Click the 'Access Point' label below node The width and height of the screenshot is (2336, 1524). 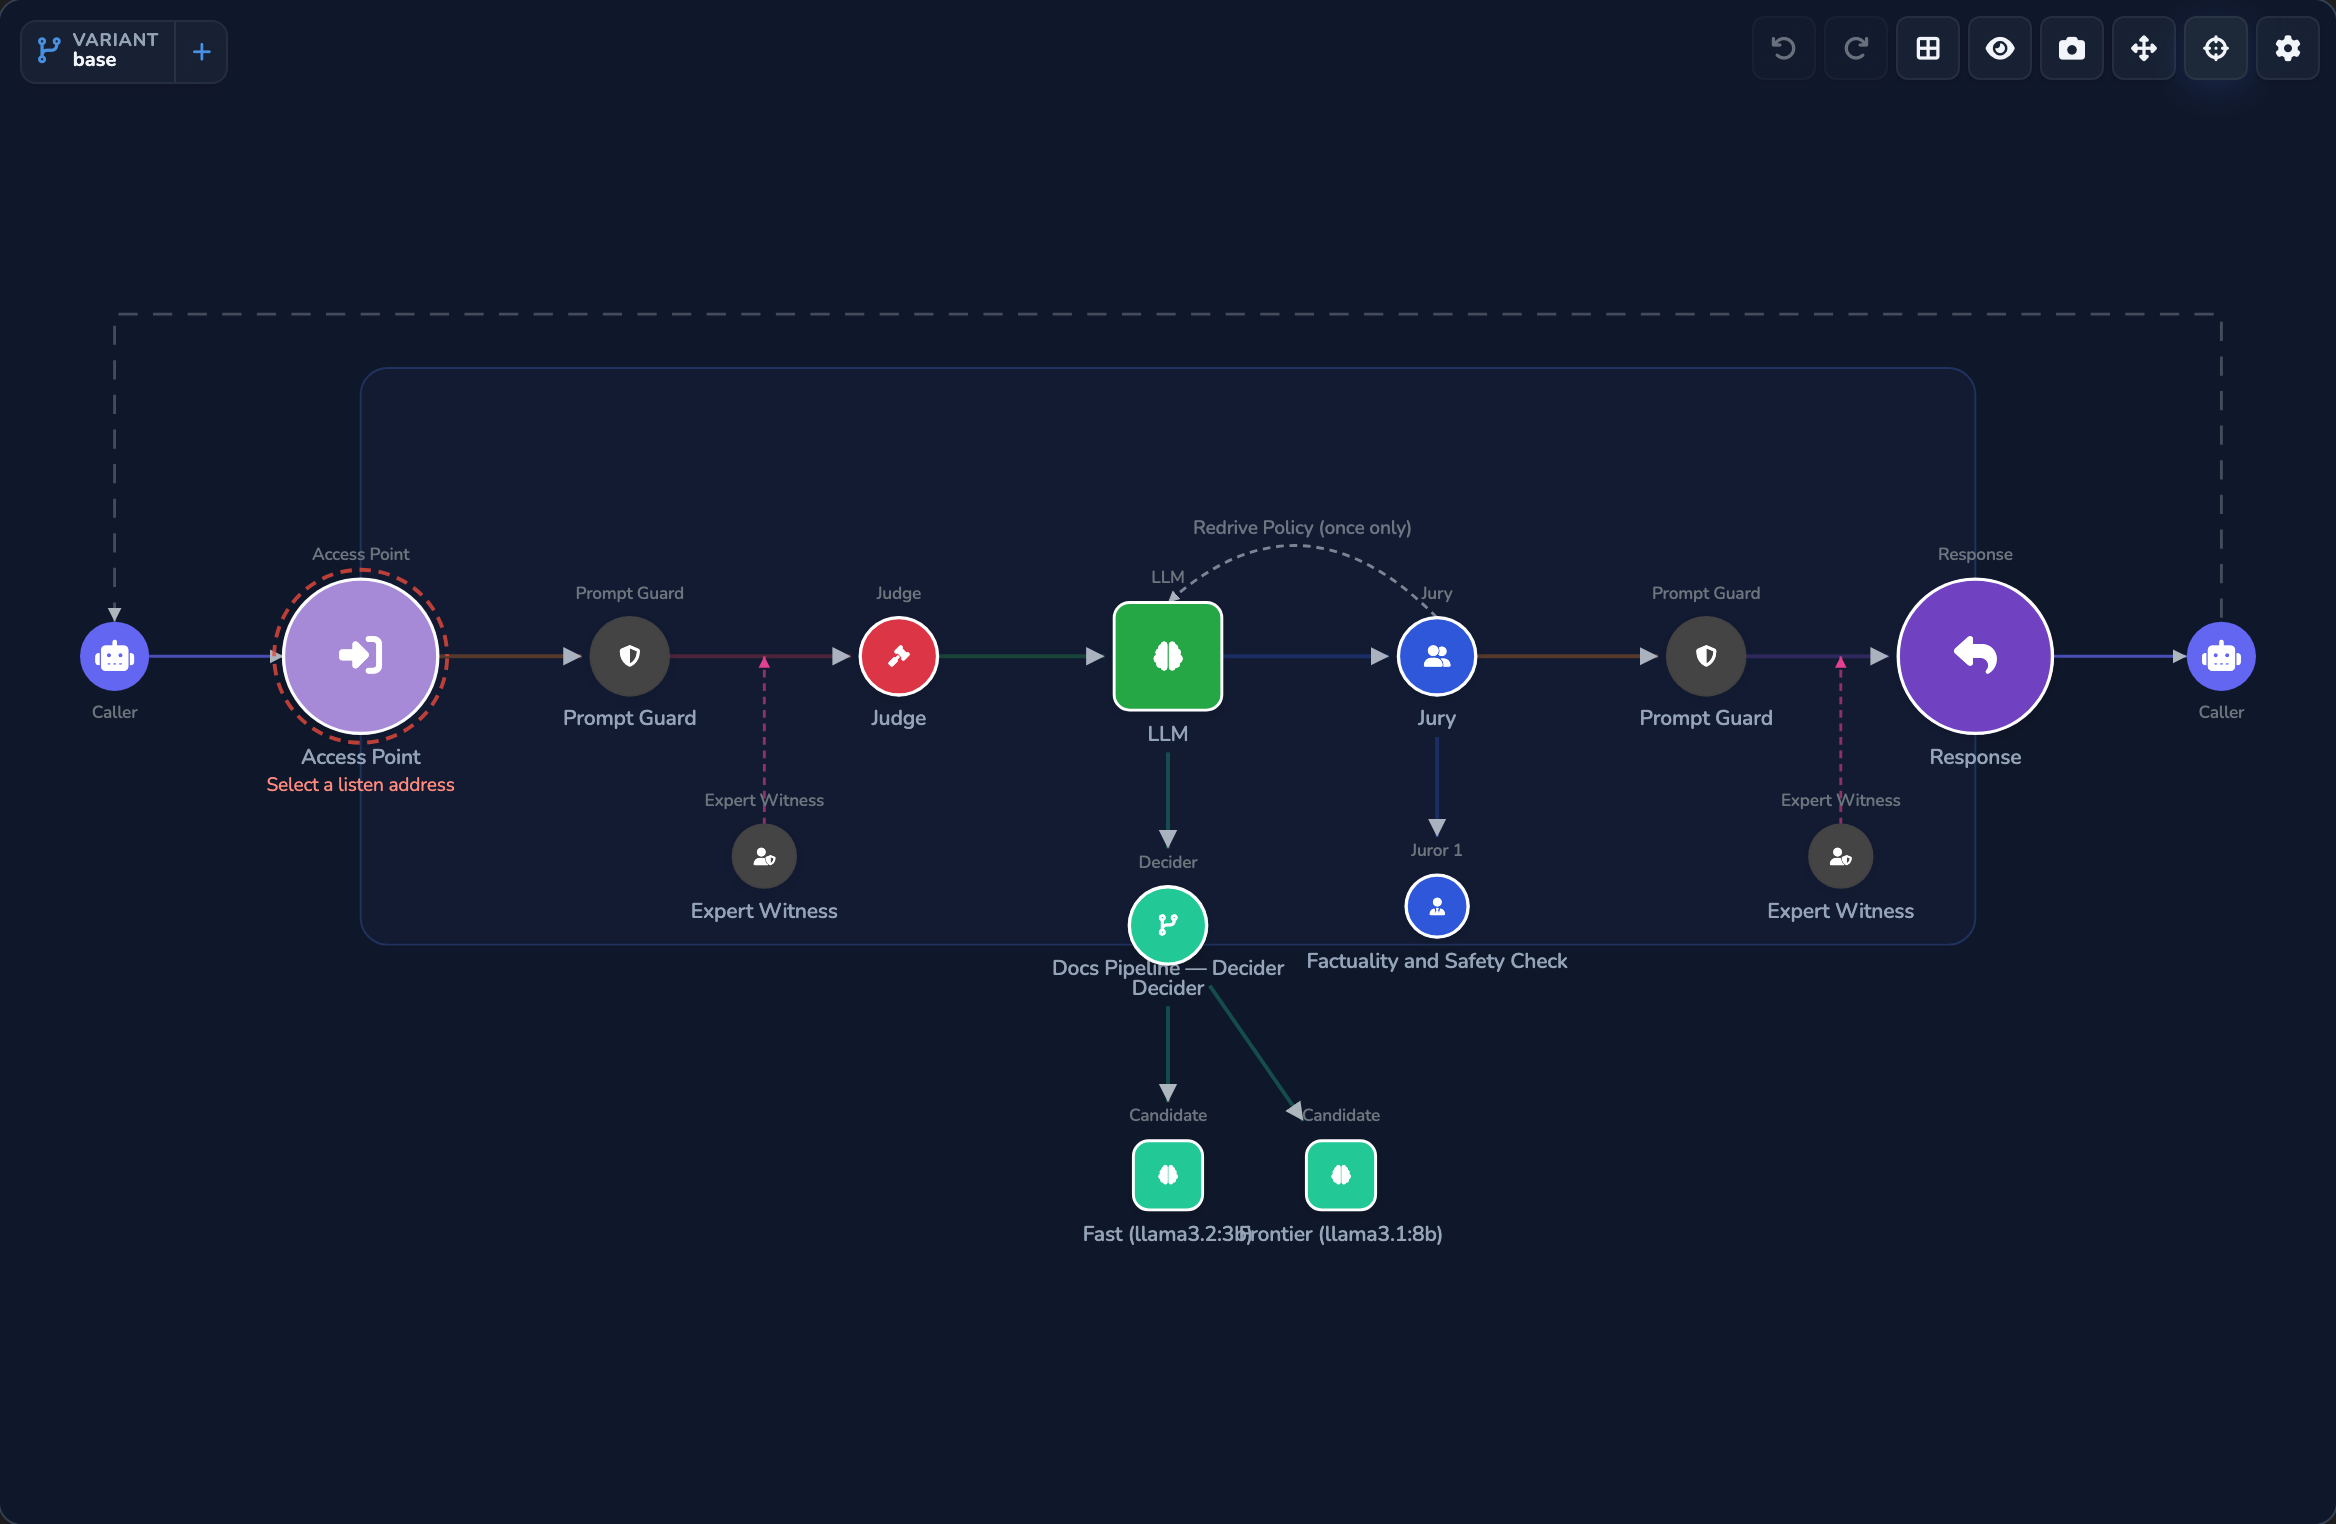[x=360, y=757]
